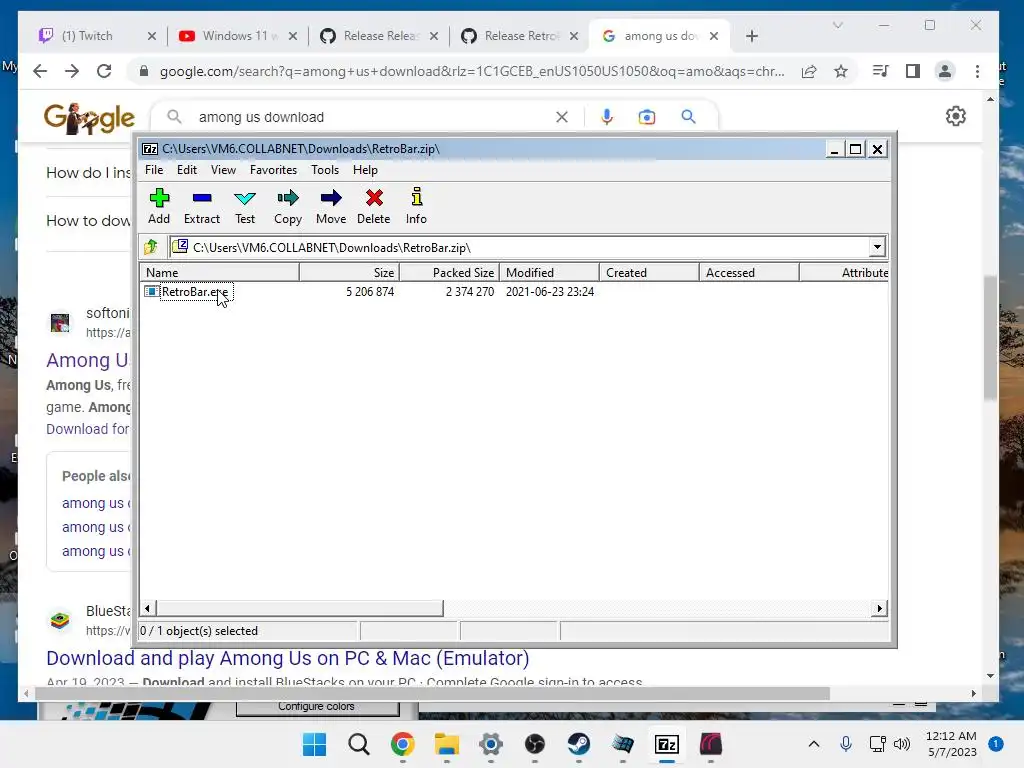Open OBS Studio from taskbar

535,744
